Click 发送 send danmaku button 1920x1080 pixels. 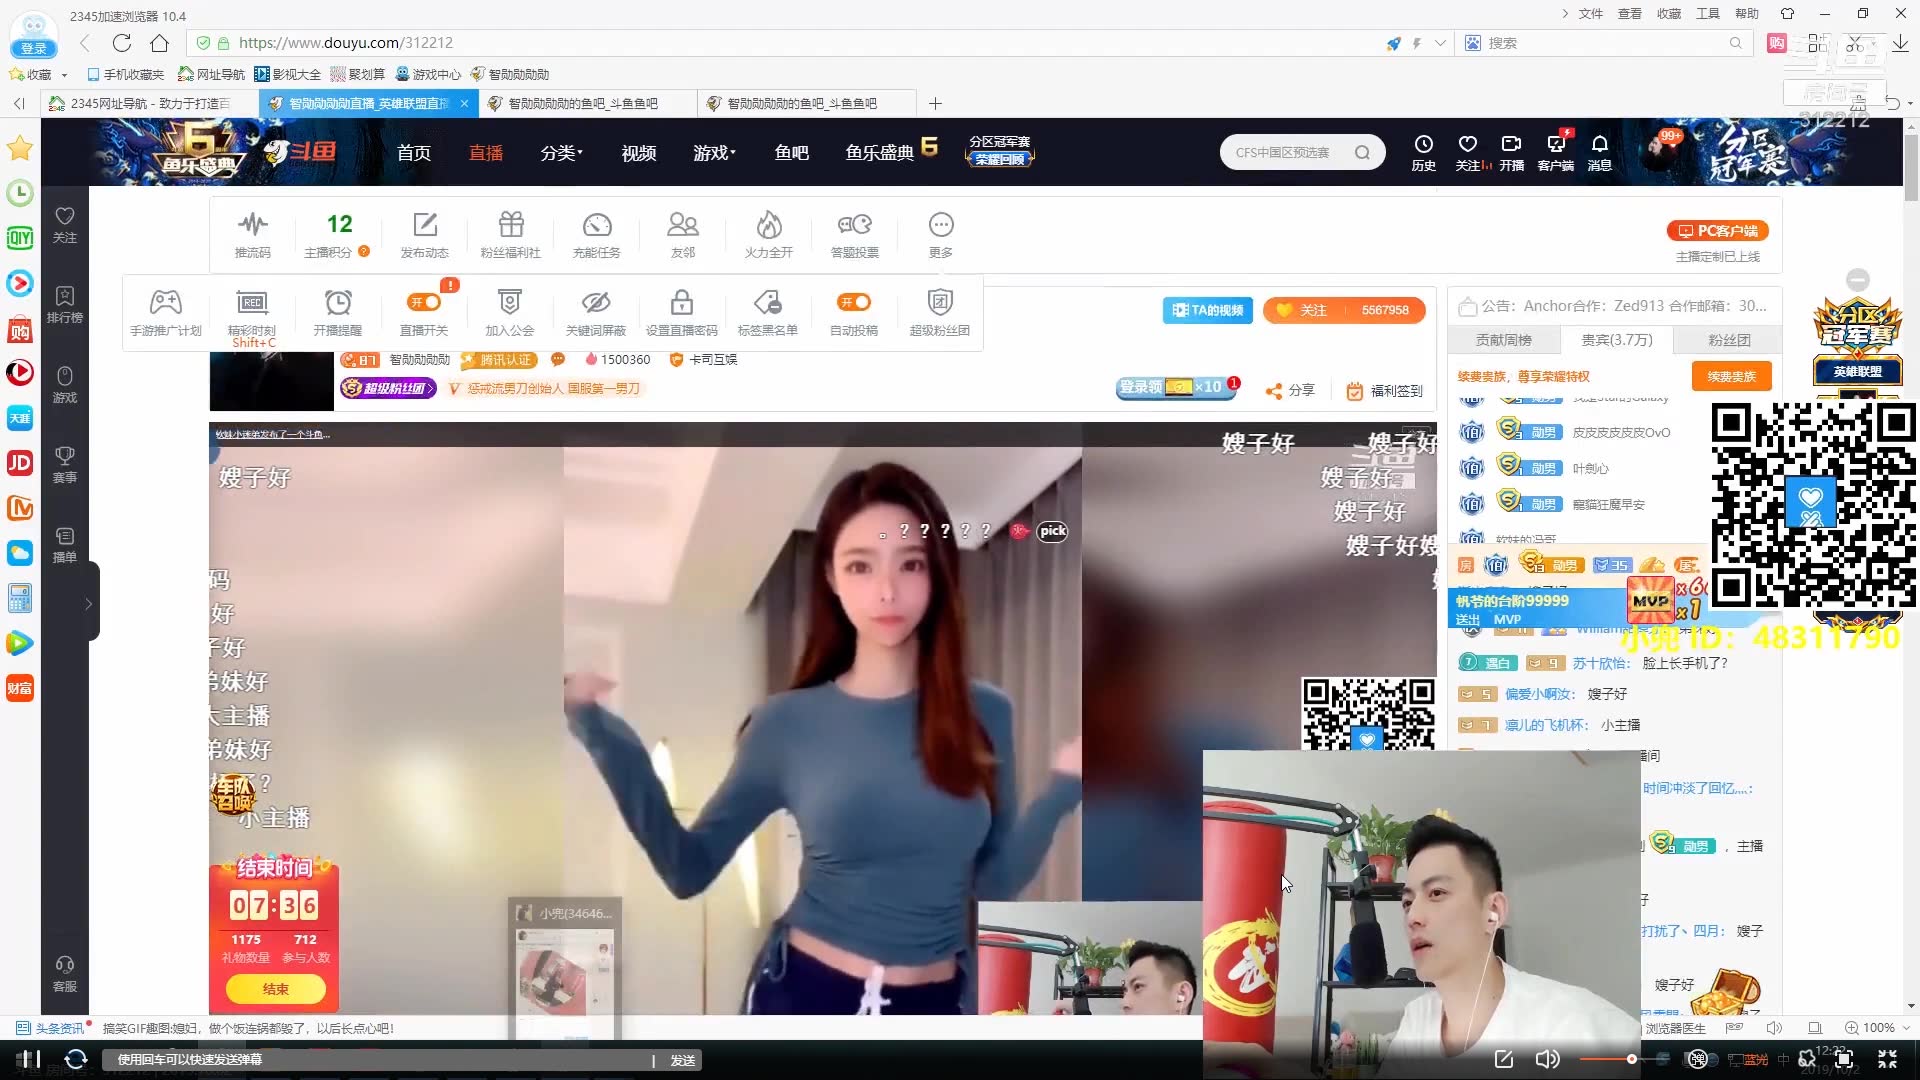coord(683,1060)
